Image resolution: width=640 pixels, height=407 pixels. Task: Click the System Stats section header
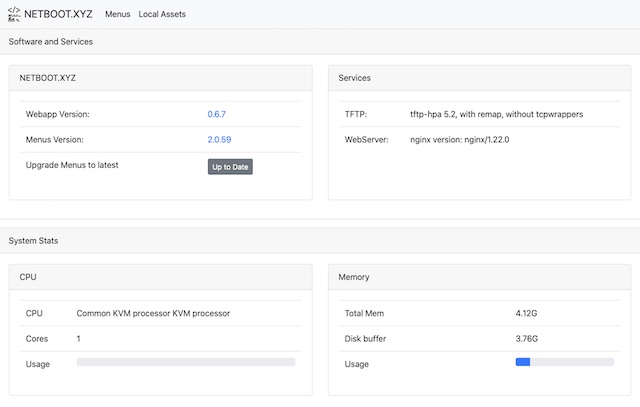34,241
